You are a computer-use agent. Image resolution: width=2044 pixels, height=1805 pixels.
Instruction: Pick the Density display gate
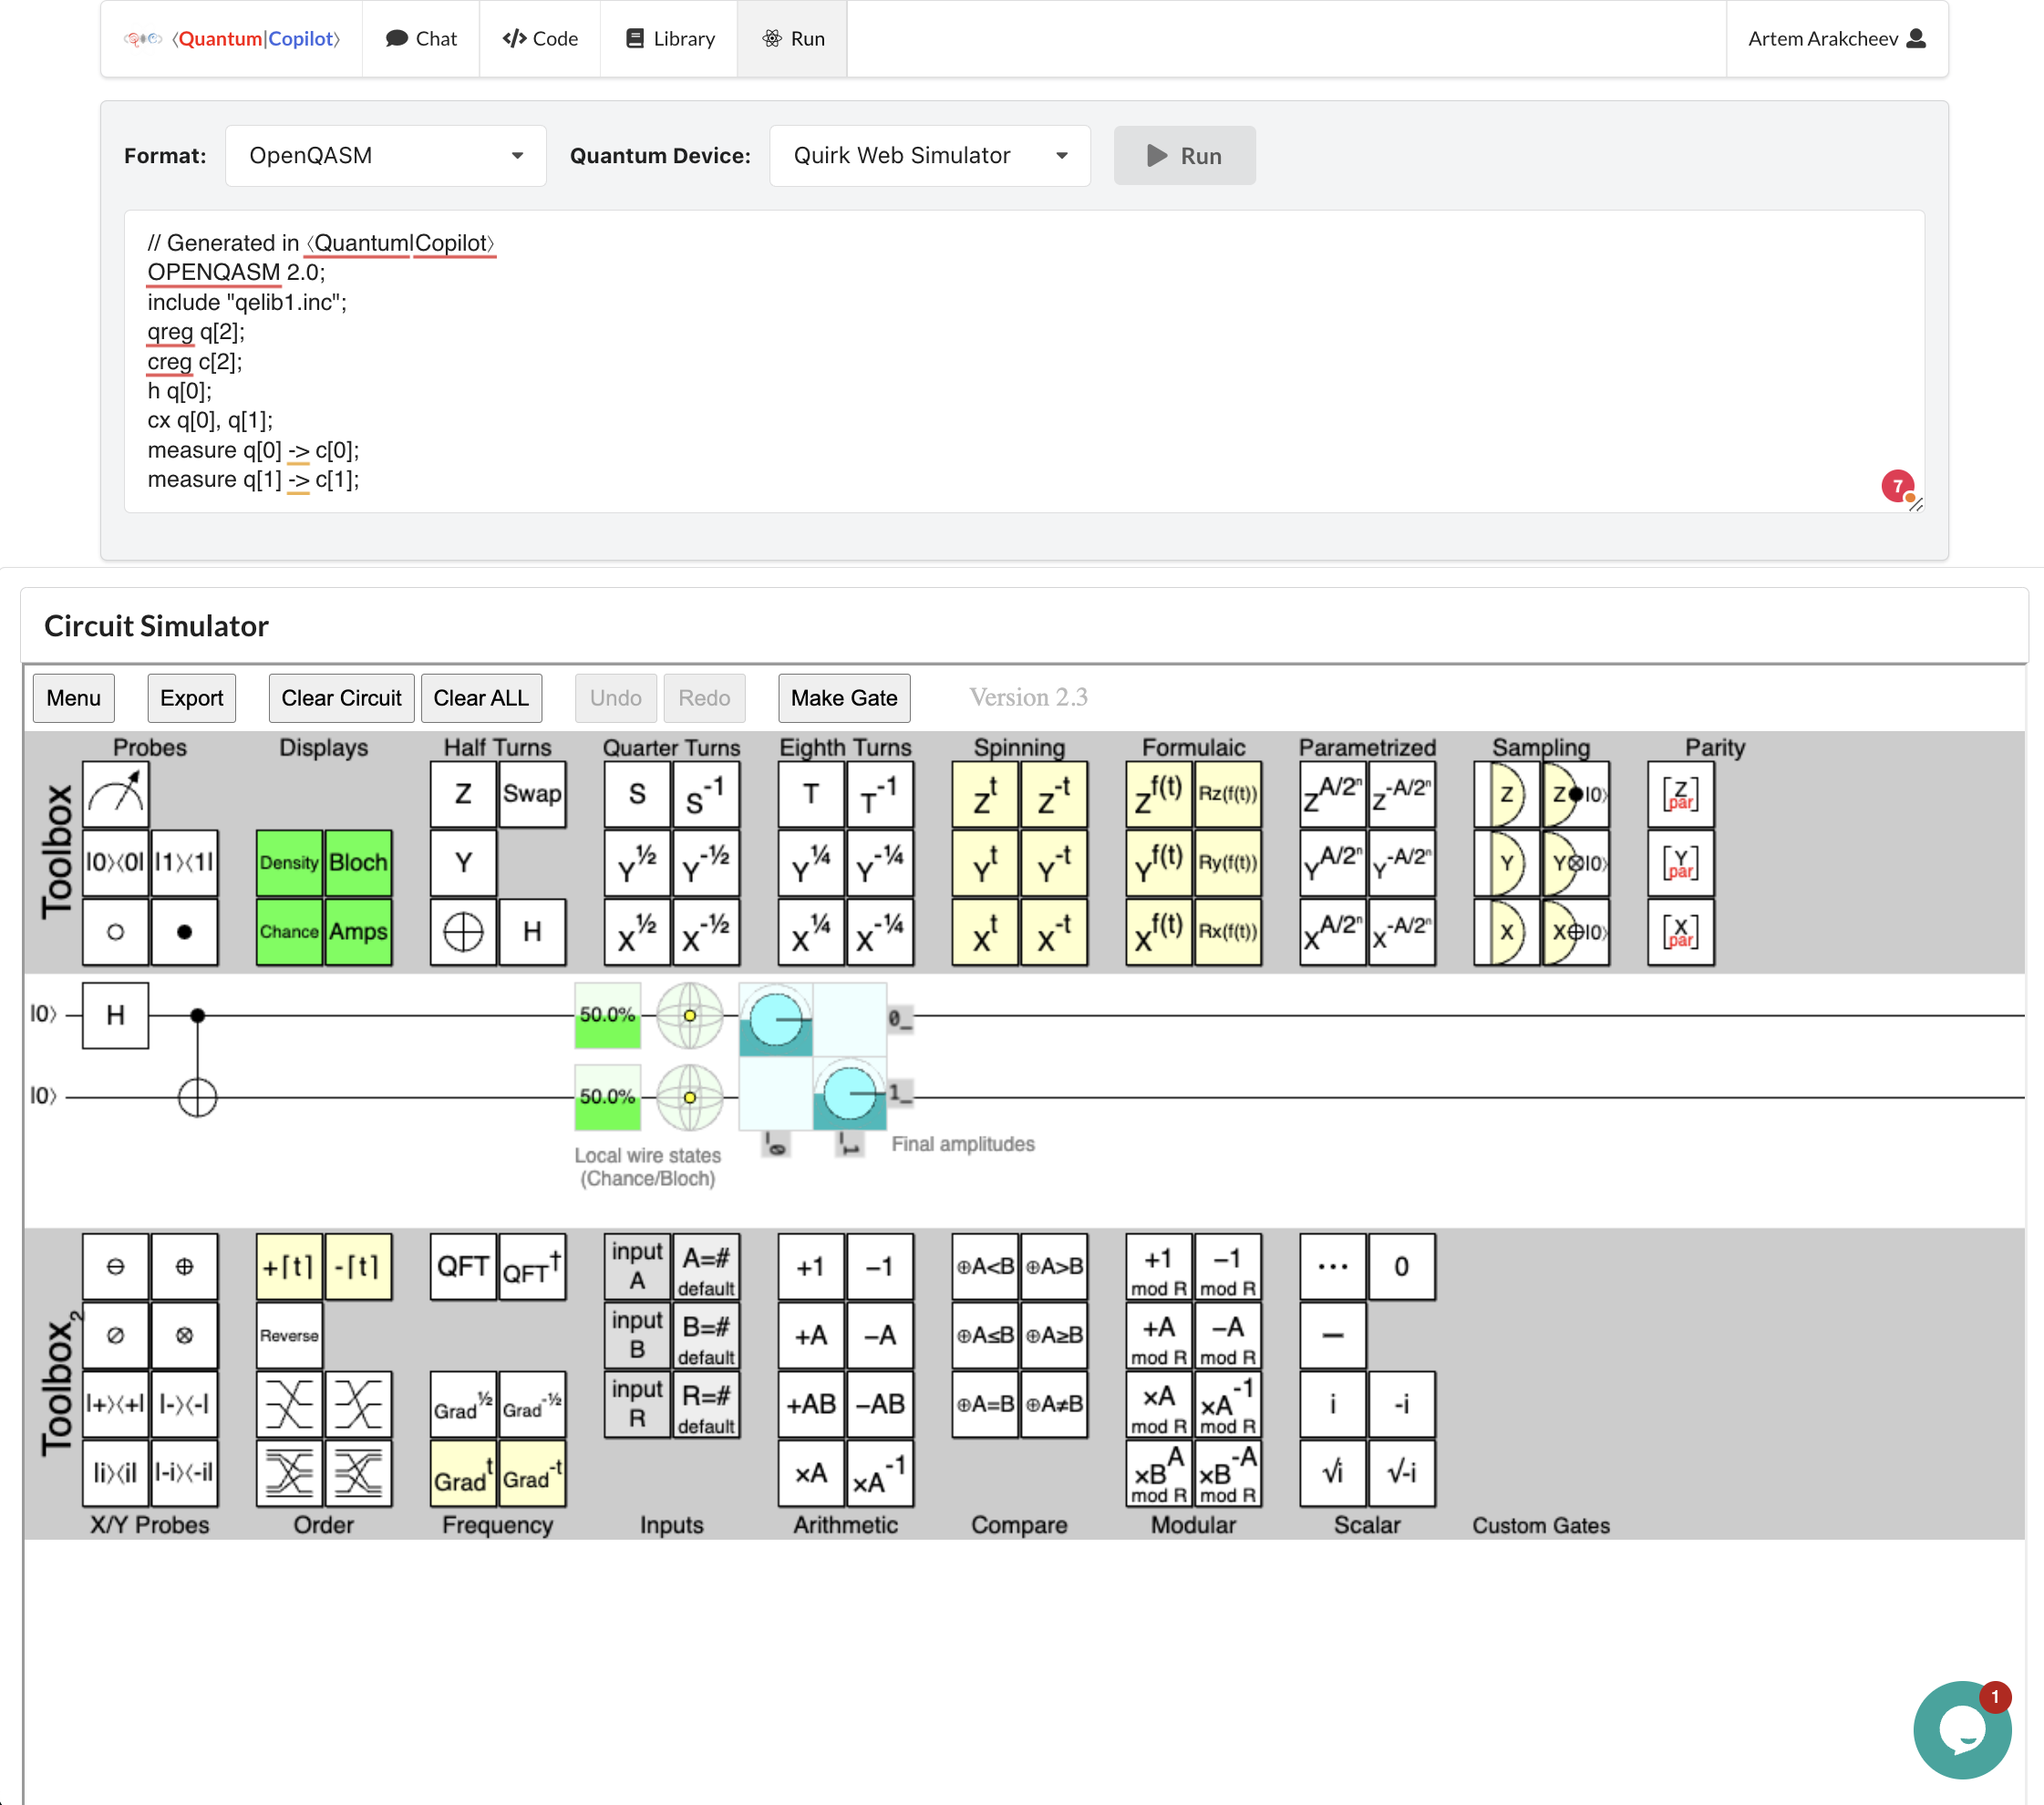click(289, 863)
